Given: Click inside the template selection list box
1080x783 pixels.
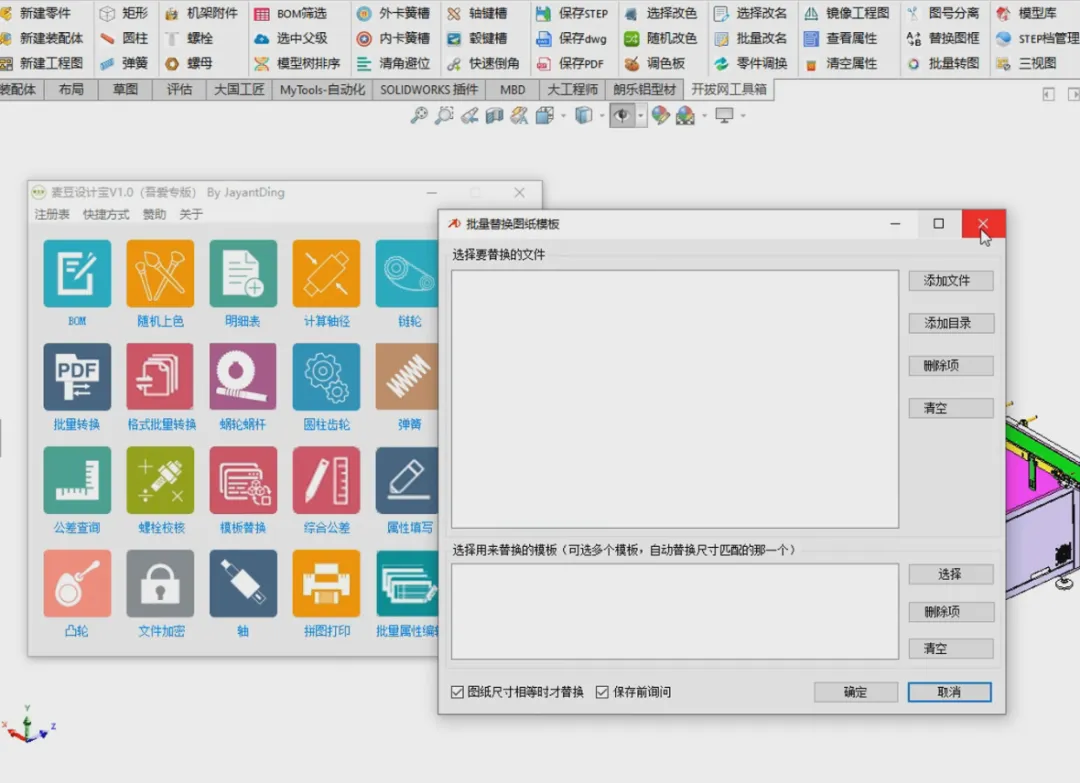Looking at the screenshot, I should point(675,612).
